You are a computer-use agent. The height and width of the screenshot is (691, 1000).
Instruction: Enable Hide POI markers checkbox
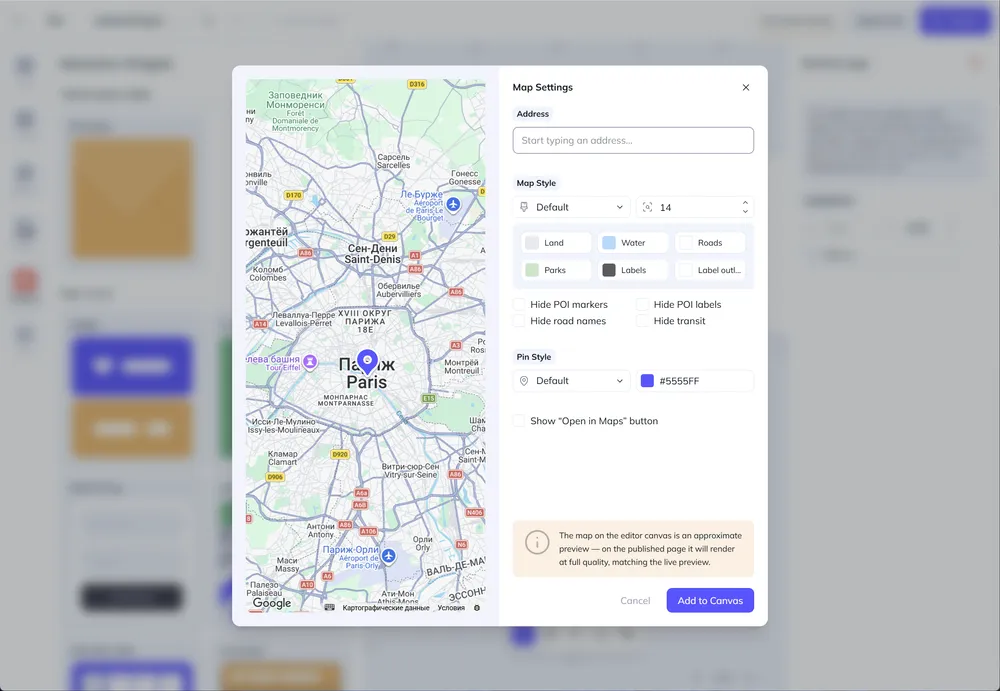(x=519, y=304)
